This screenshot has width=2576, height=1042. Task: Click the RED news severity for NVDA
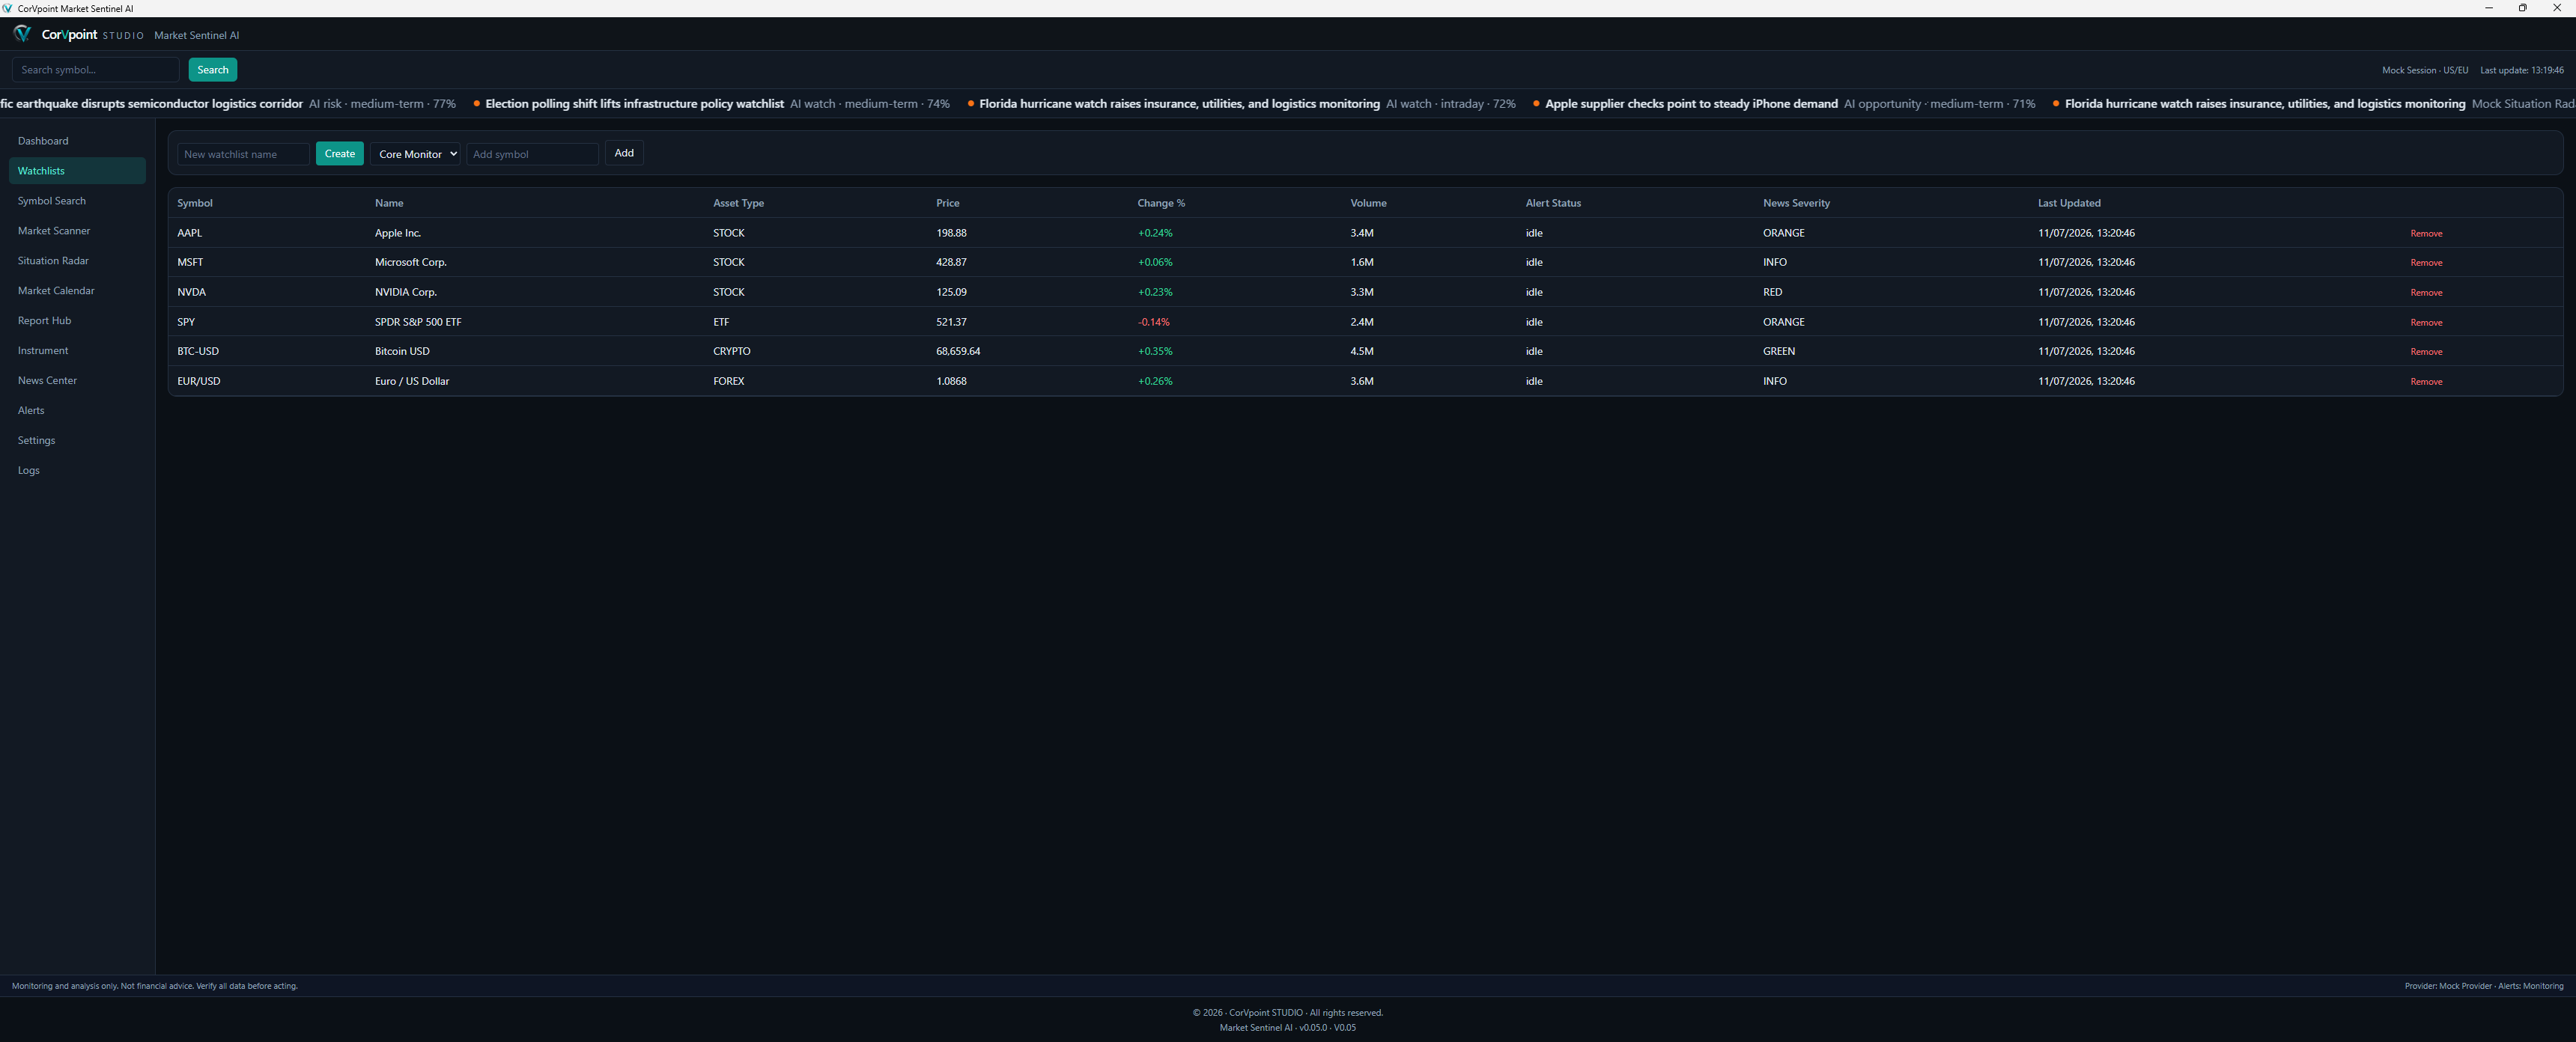point(1772,292)
